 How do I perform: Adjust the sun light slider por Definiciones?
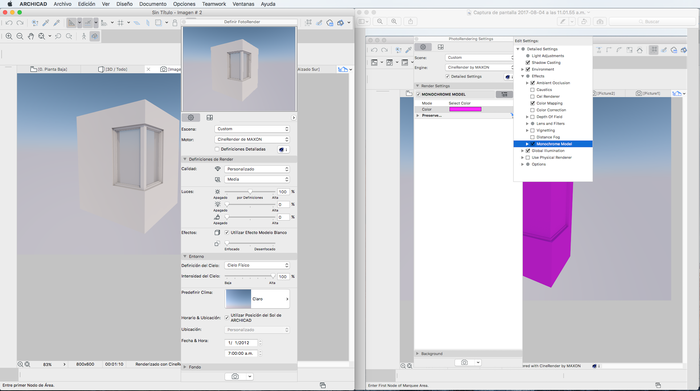(x=250, y=191)
